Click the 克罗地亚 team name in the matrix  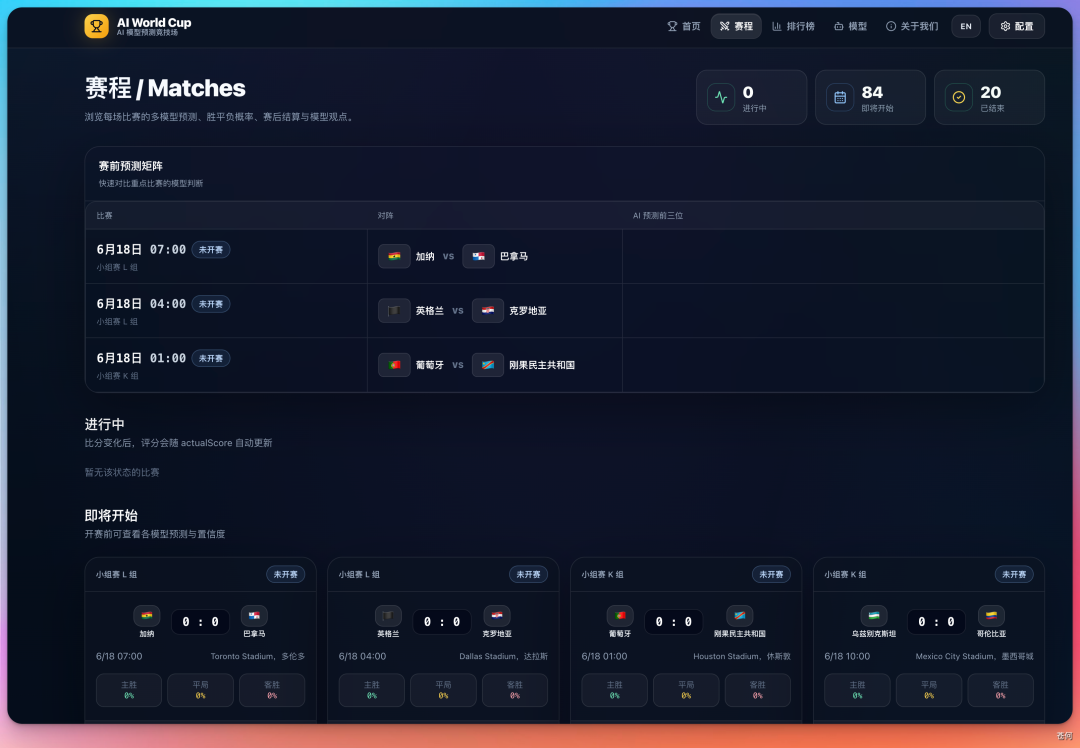point(528,311)
